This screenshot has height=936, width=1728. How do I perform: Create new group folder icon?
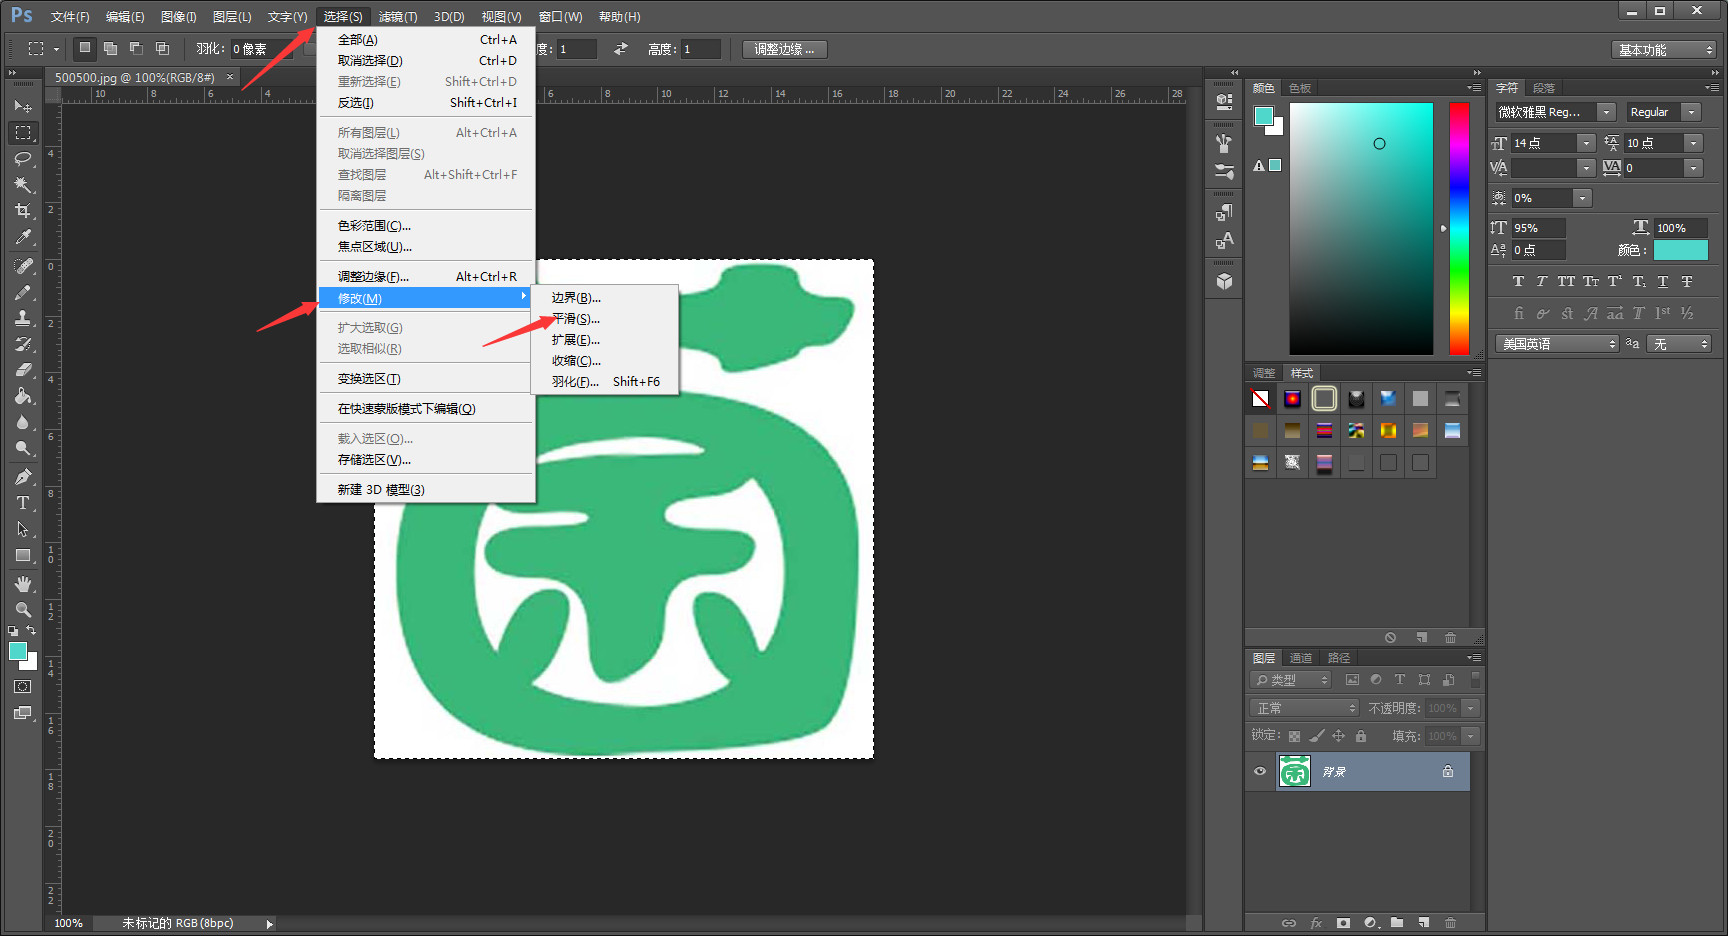click(x=1397, y=923)
